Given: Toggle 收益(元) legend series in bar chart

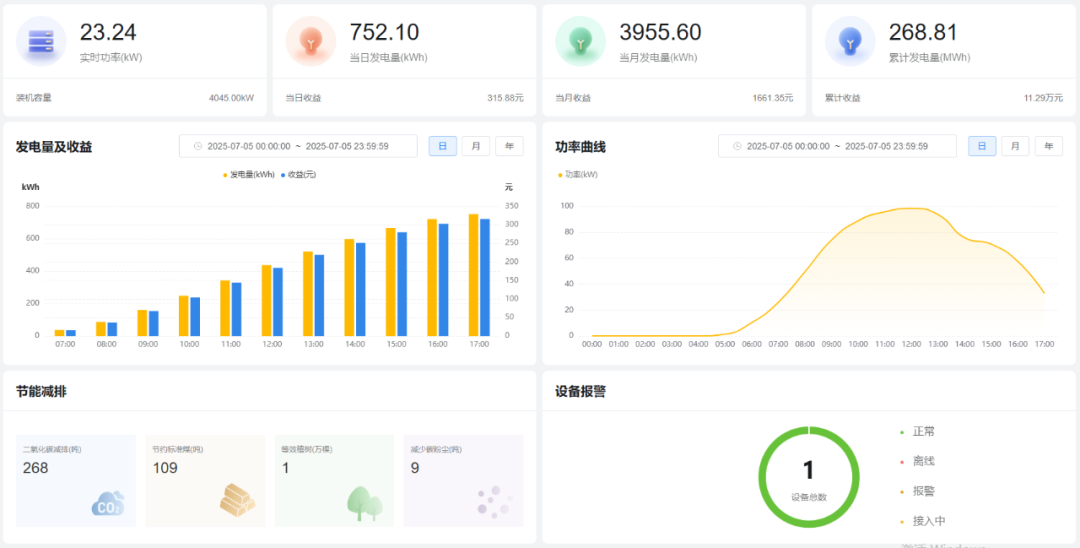Looking at the screenshot, I should tap(299, 174).
